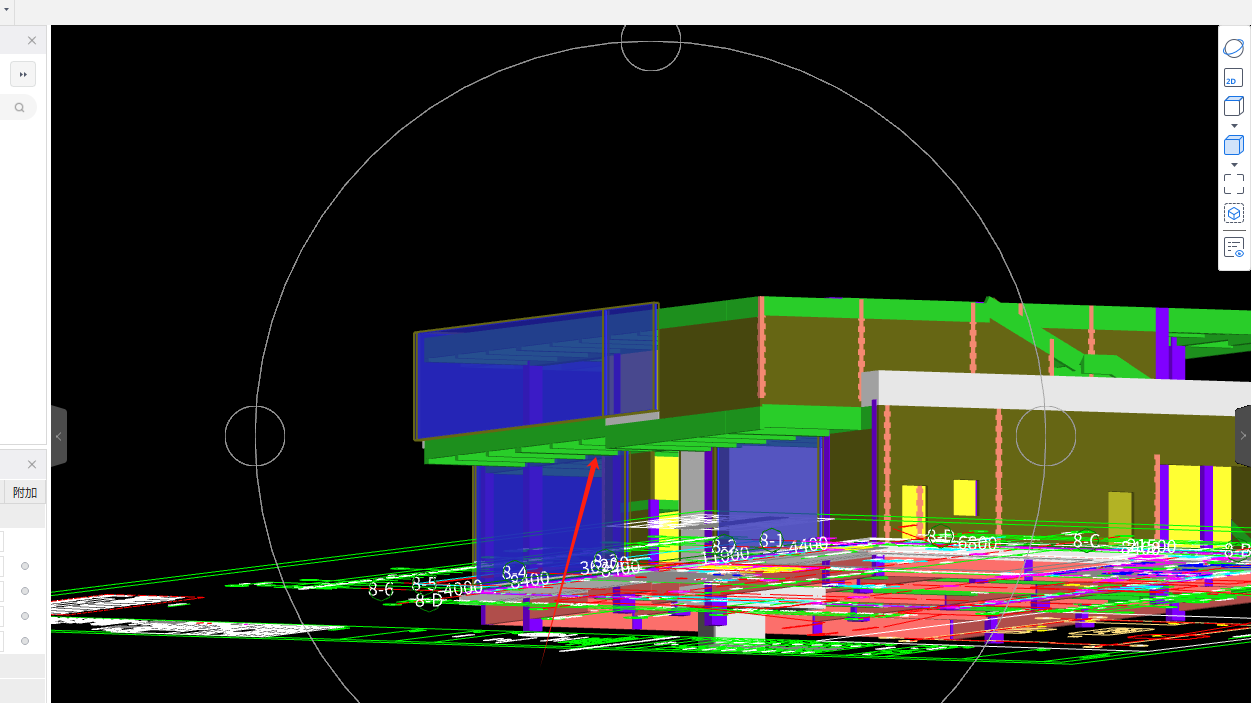This screenshot has width=1252, height=703.
Task: Click the search field in left panel
Action: (x=18, y=107)
